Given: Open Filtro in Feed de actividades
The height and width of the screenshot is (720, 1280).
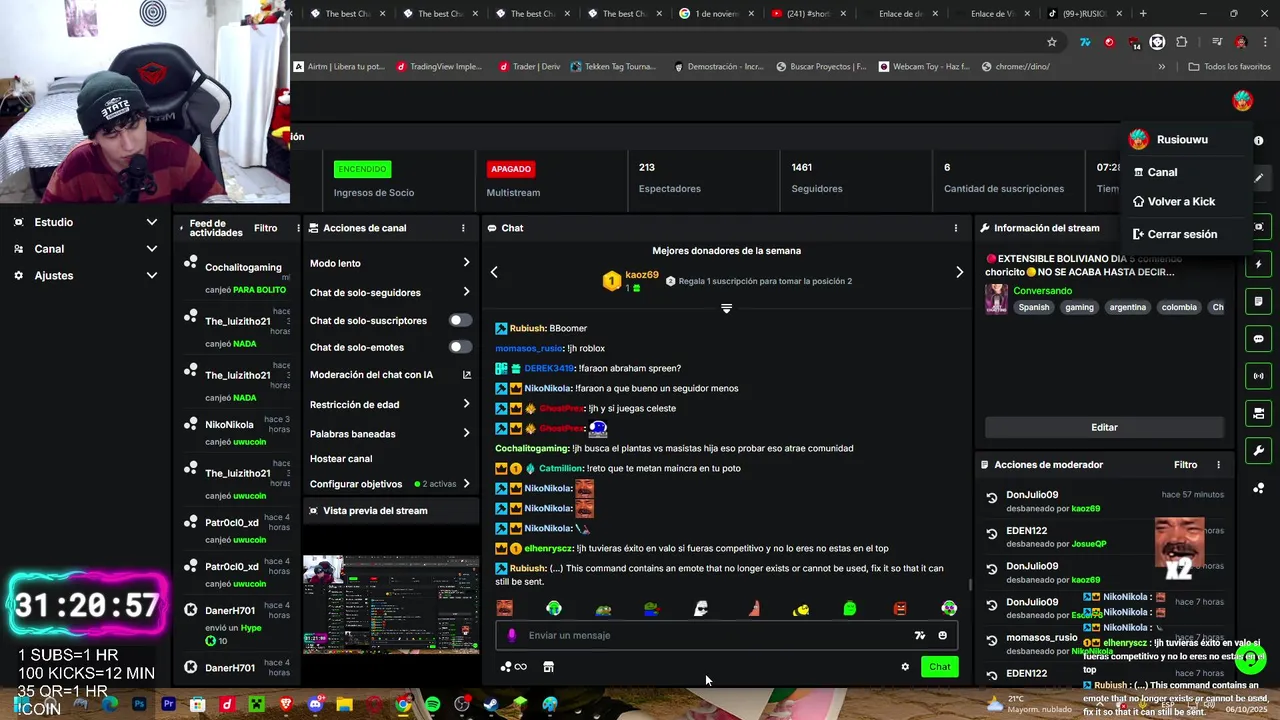Looking at the screenshot, I should coord(265,228).
